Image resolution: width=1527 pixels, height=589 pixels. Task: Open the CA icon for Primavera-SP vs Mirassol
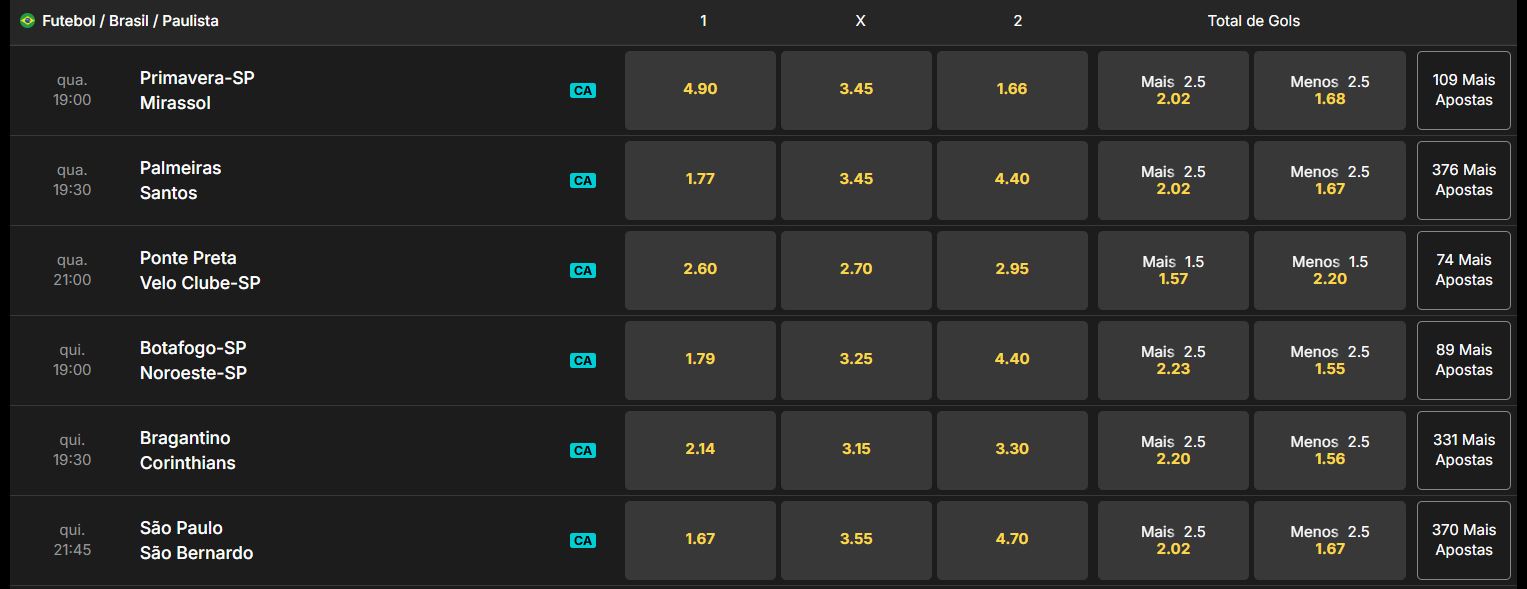(x=583, y=90)
